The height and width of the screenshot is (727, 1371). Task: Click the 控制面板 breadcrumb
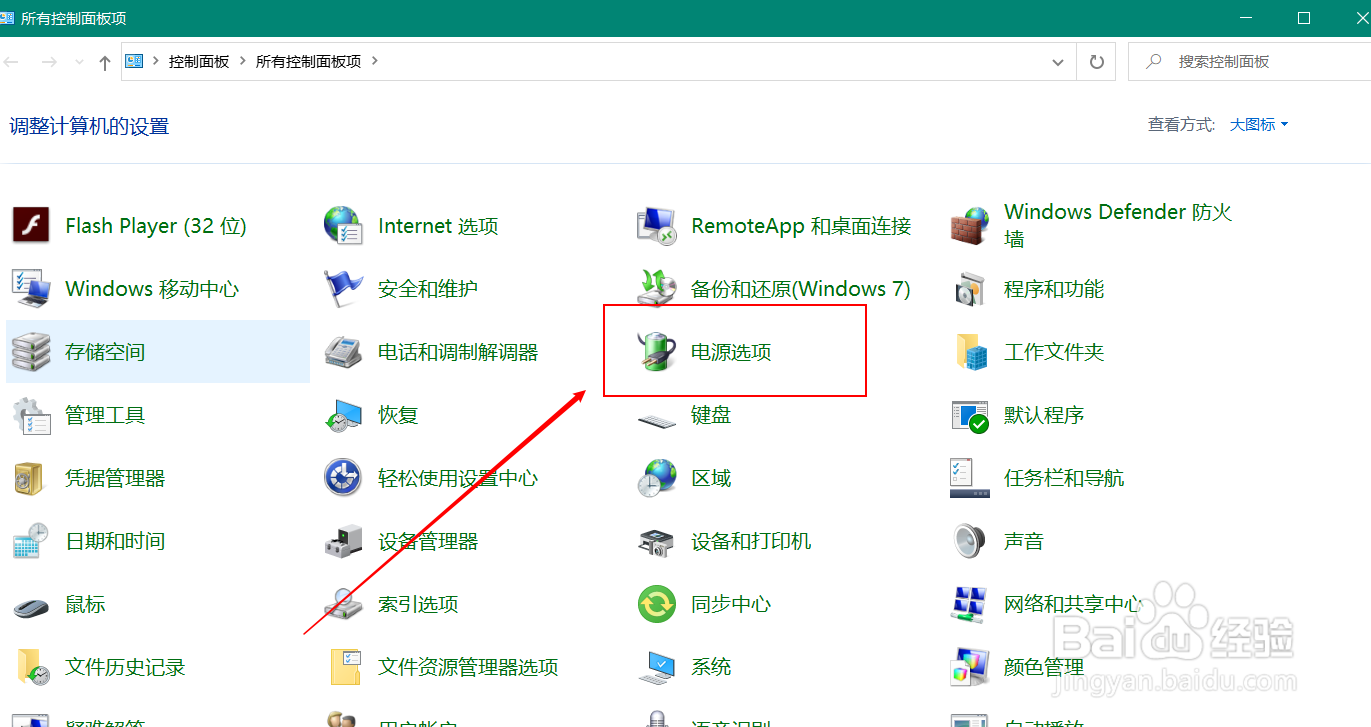coord(199,61)
